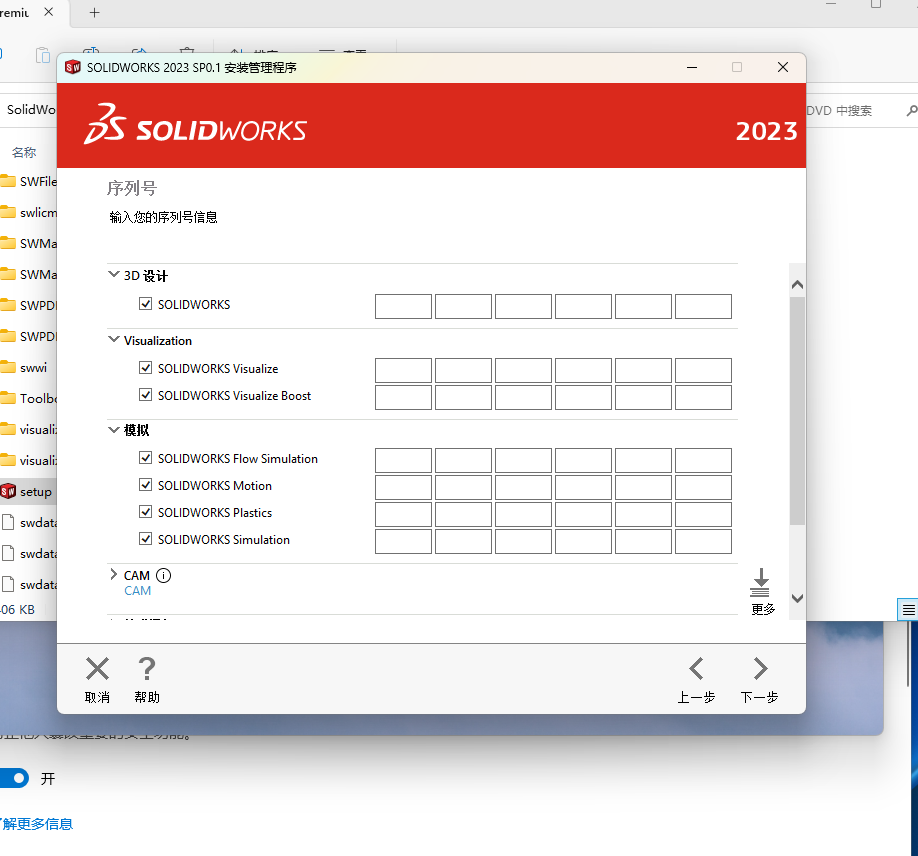Uncheck the SOLIDWORKS 3D design checkbox

(x=146, y=304)
